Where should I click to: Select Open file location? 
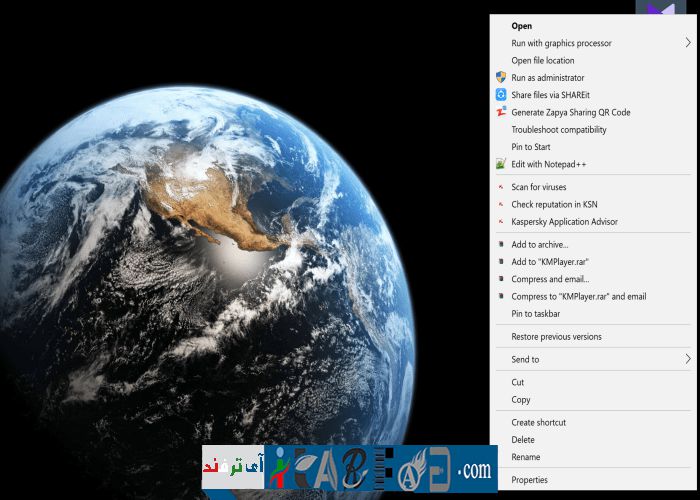542,61
